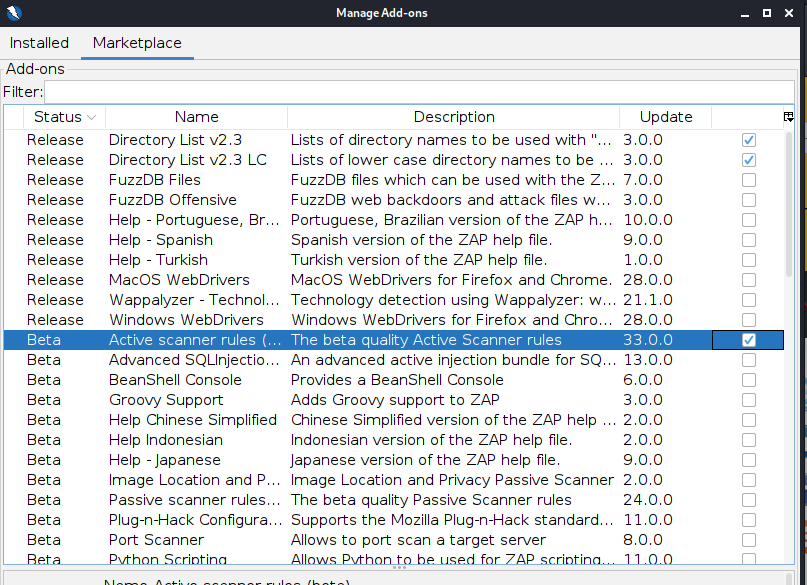
Task: Check the FuzzDB Offensive checkbox
Action: pyautogui.click(x=749, y=200)
